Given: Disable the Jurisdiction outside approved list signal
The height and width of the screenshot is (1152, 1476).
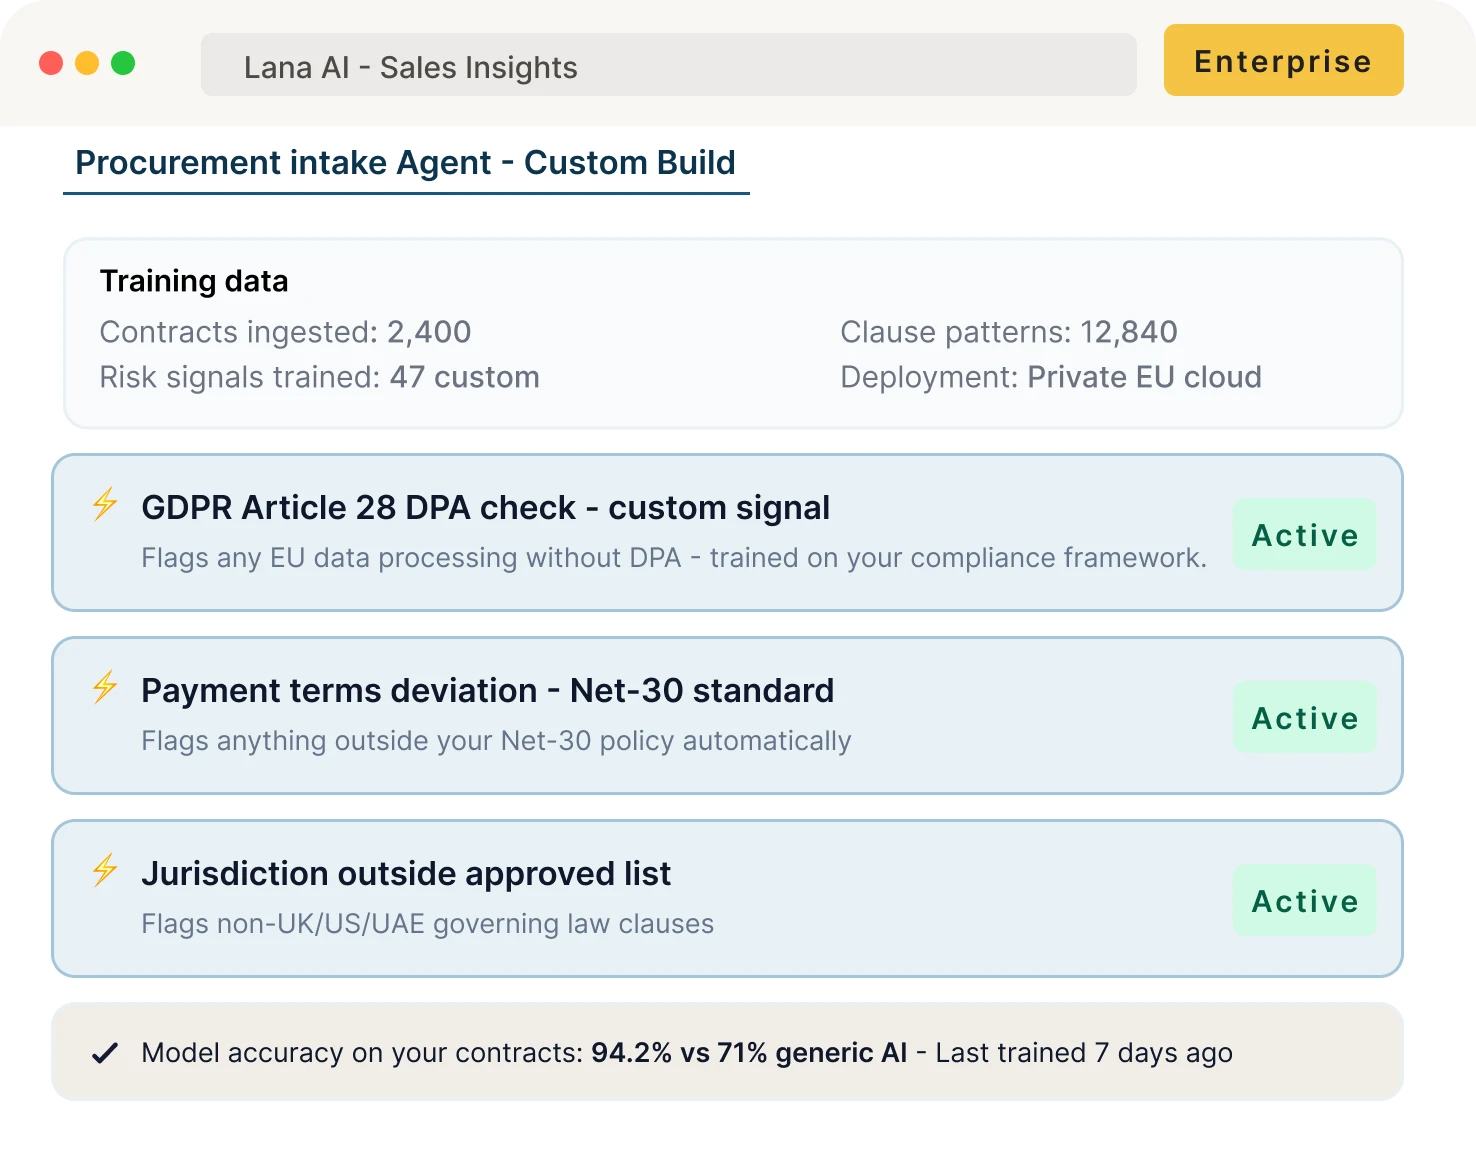Looking at the screenshot, I should pos(1304,900).
